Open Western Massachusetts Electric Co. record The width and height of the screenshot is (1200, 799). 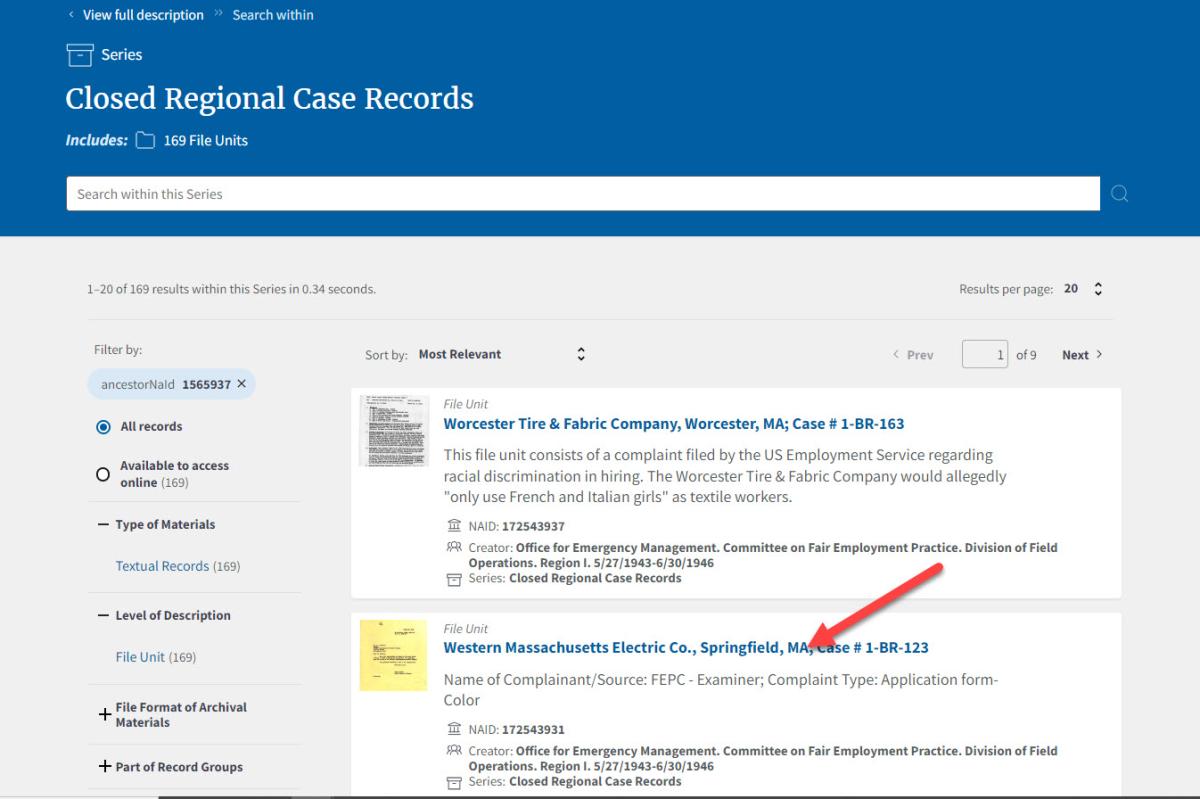click(x=685, y=648)
